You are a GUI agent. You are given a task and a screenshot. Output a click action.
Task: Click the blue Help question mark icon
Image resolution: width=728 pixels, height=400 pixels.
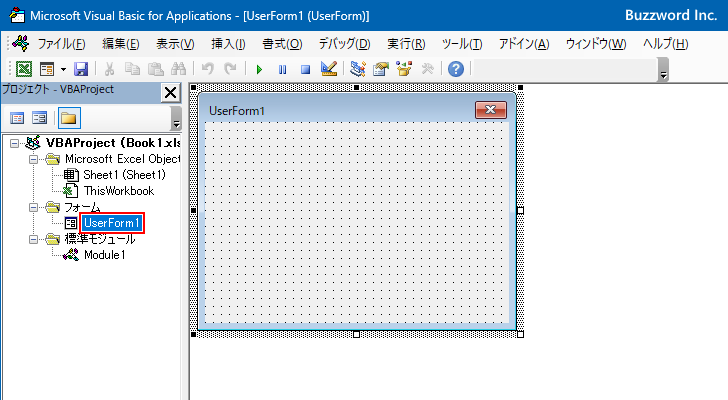456,69
